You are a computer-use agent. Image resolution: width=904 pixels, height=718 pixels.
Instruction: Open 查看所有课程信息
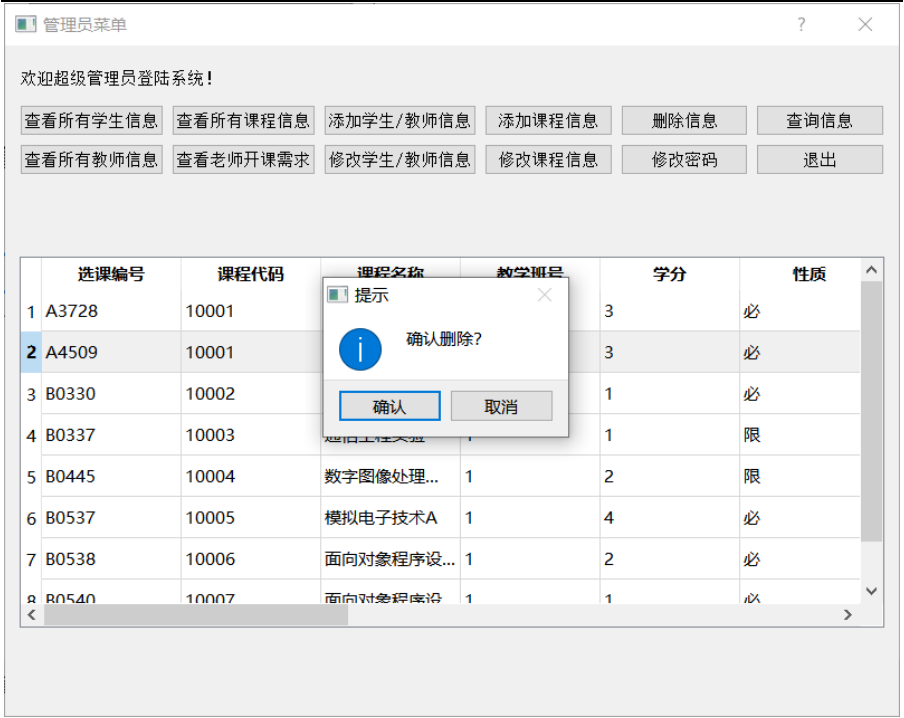tap(243, 121)
